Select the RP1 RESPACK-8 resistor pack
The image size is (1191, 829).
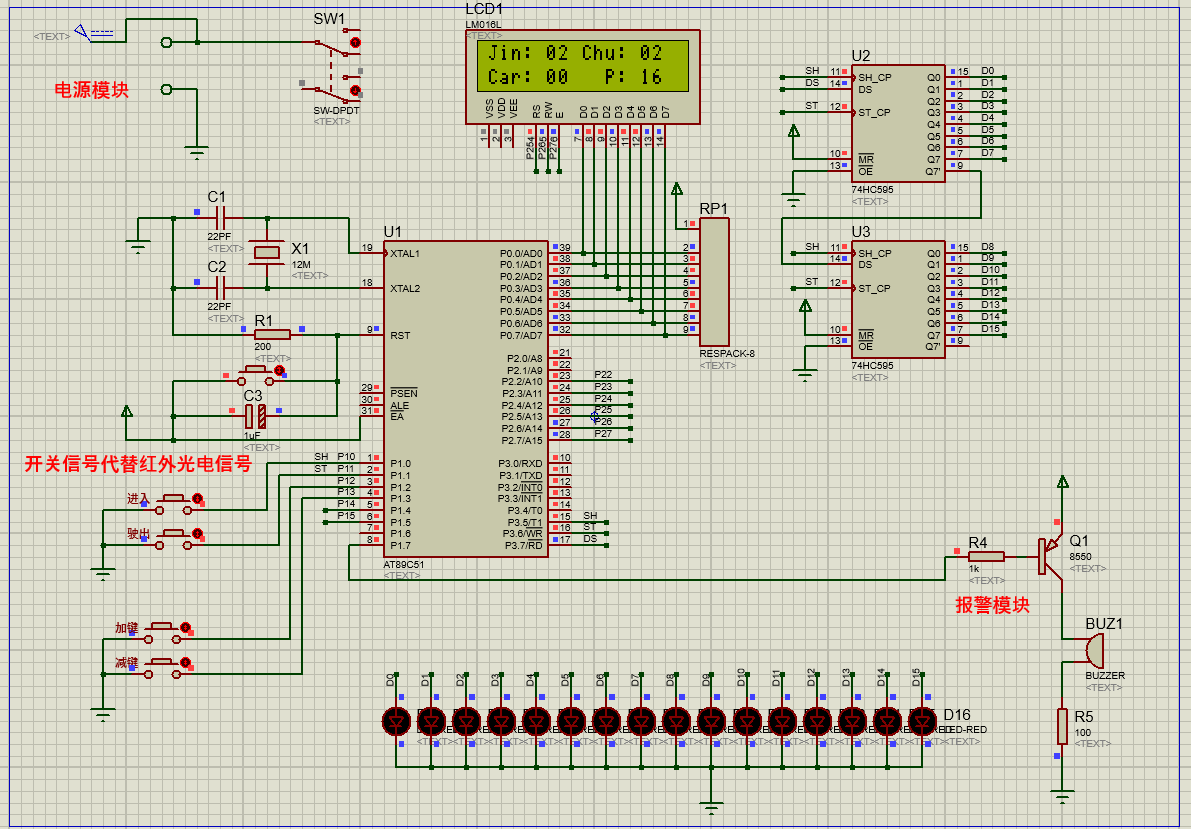tap(714, 282)
